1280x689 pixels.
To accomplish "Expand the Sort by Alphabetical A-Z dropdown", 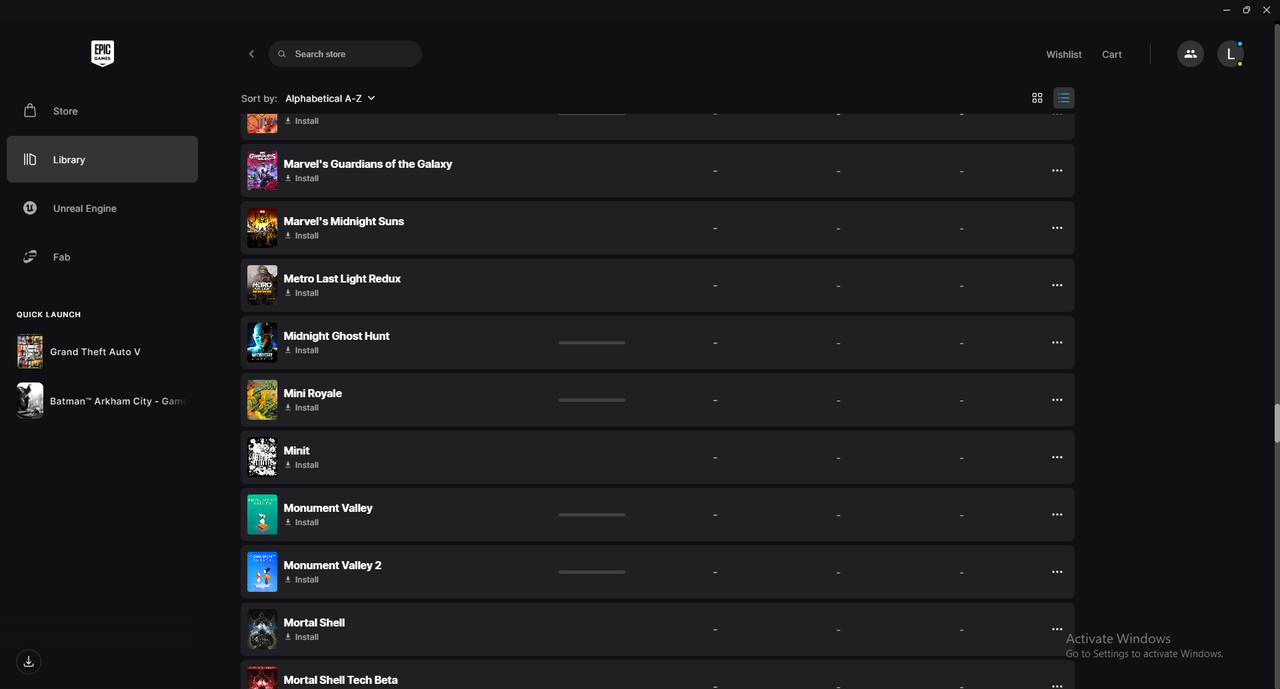I will [x=330, y=98].
